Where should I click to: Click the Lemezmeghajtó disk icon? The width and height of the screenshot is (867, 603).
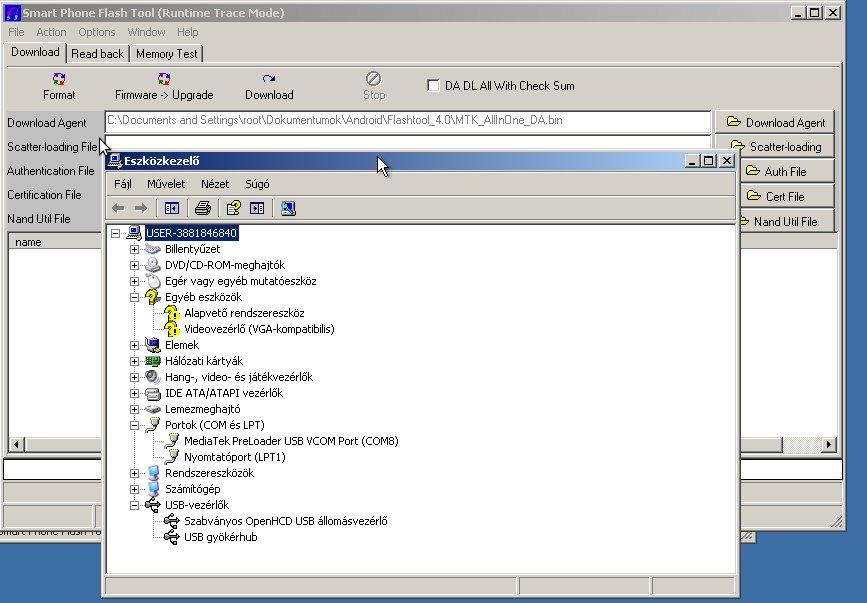(153, 410)
